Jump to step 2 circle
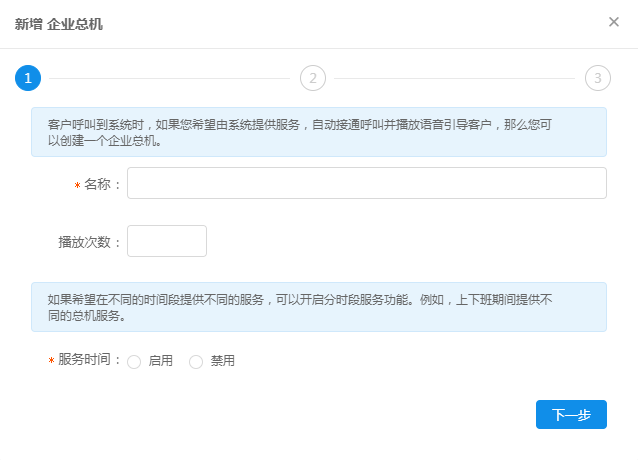Screen dimensions: 638x460 pyautogui.click(x=313, y=78)
